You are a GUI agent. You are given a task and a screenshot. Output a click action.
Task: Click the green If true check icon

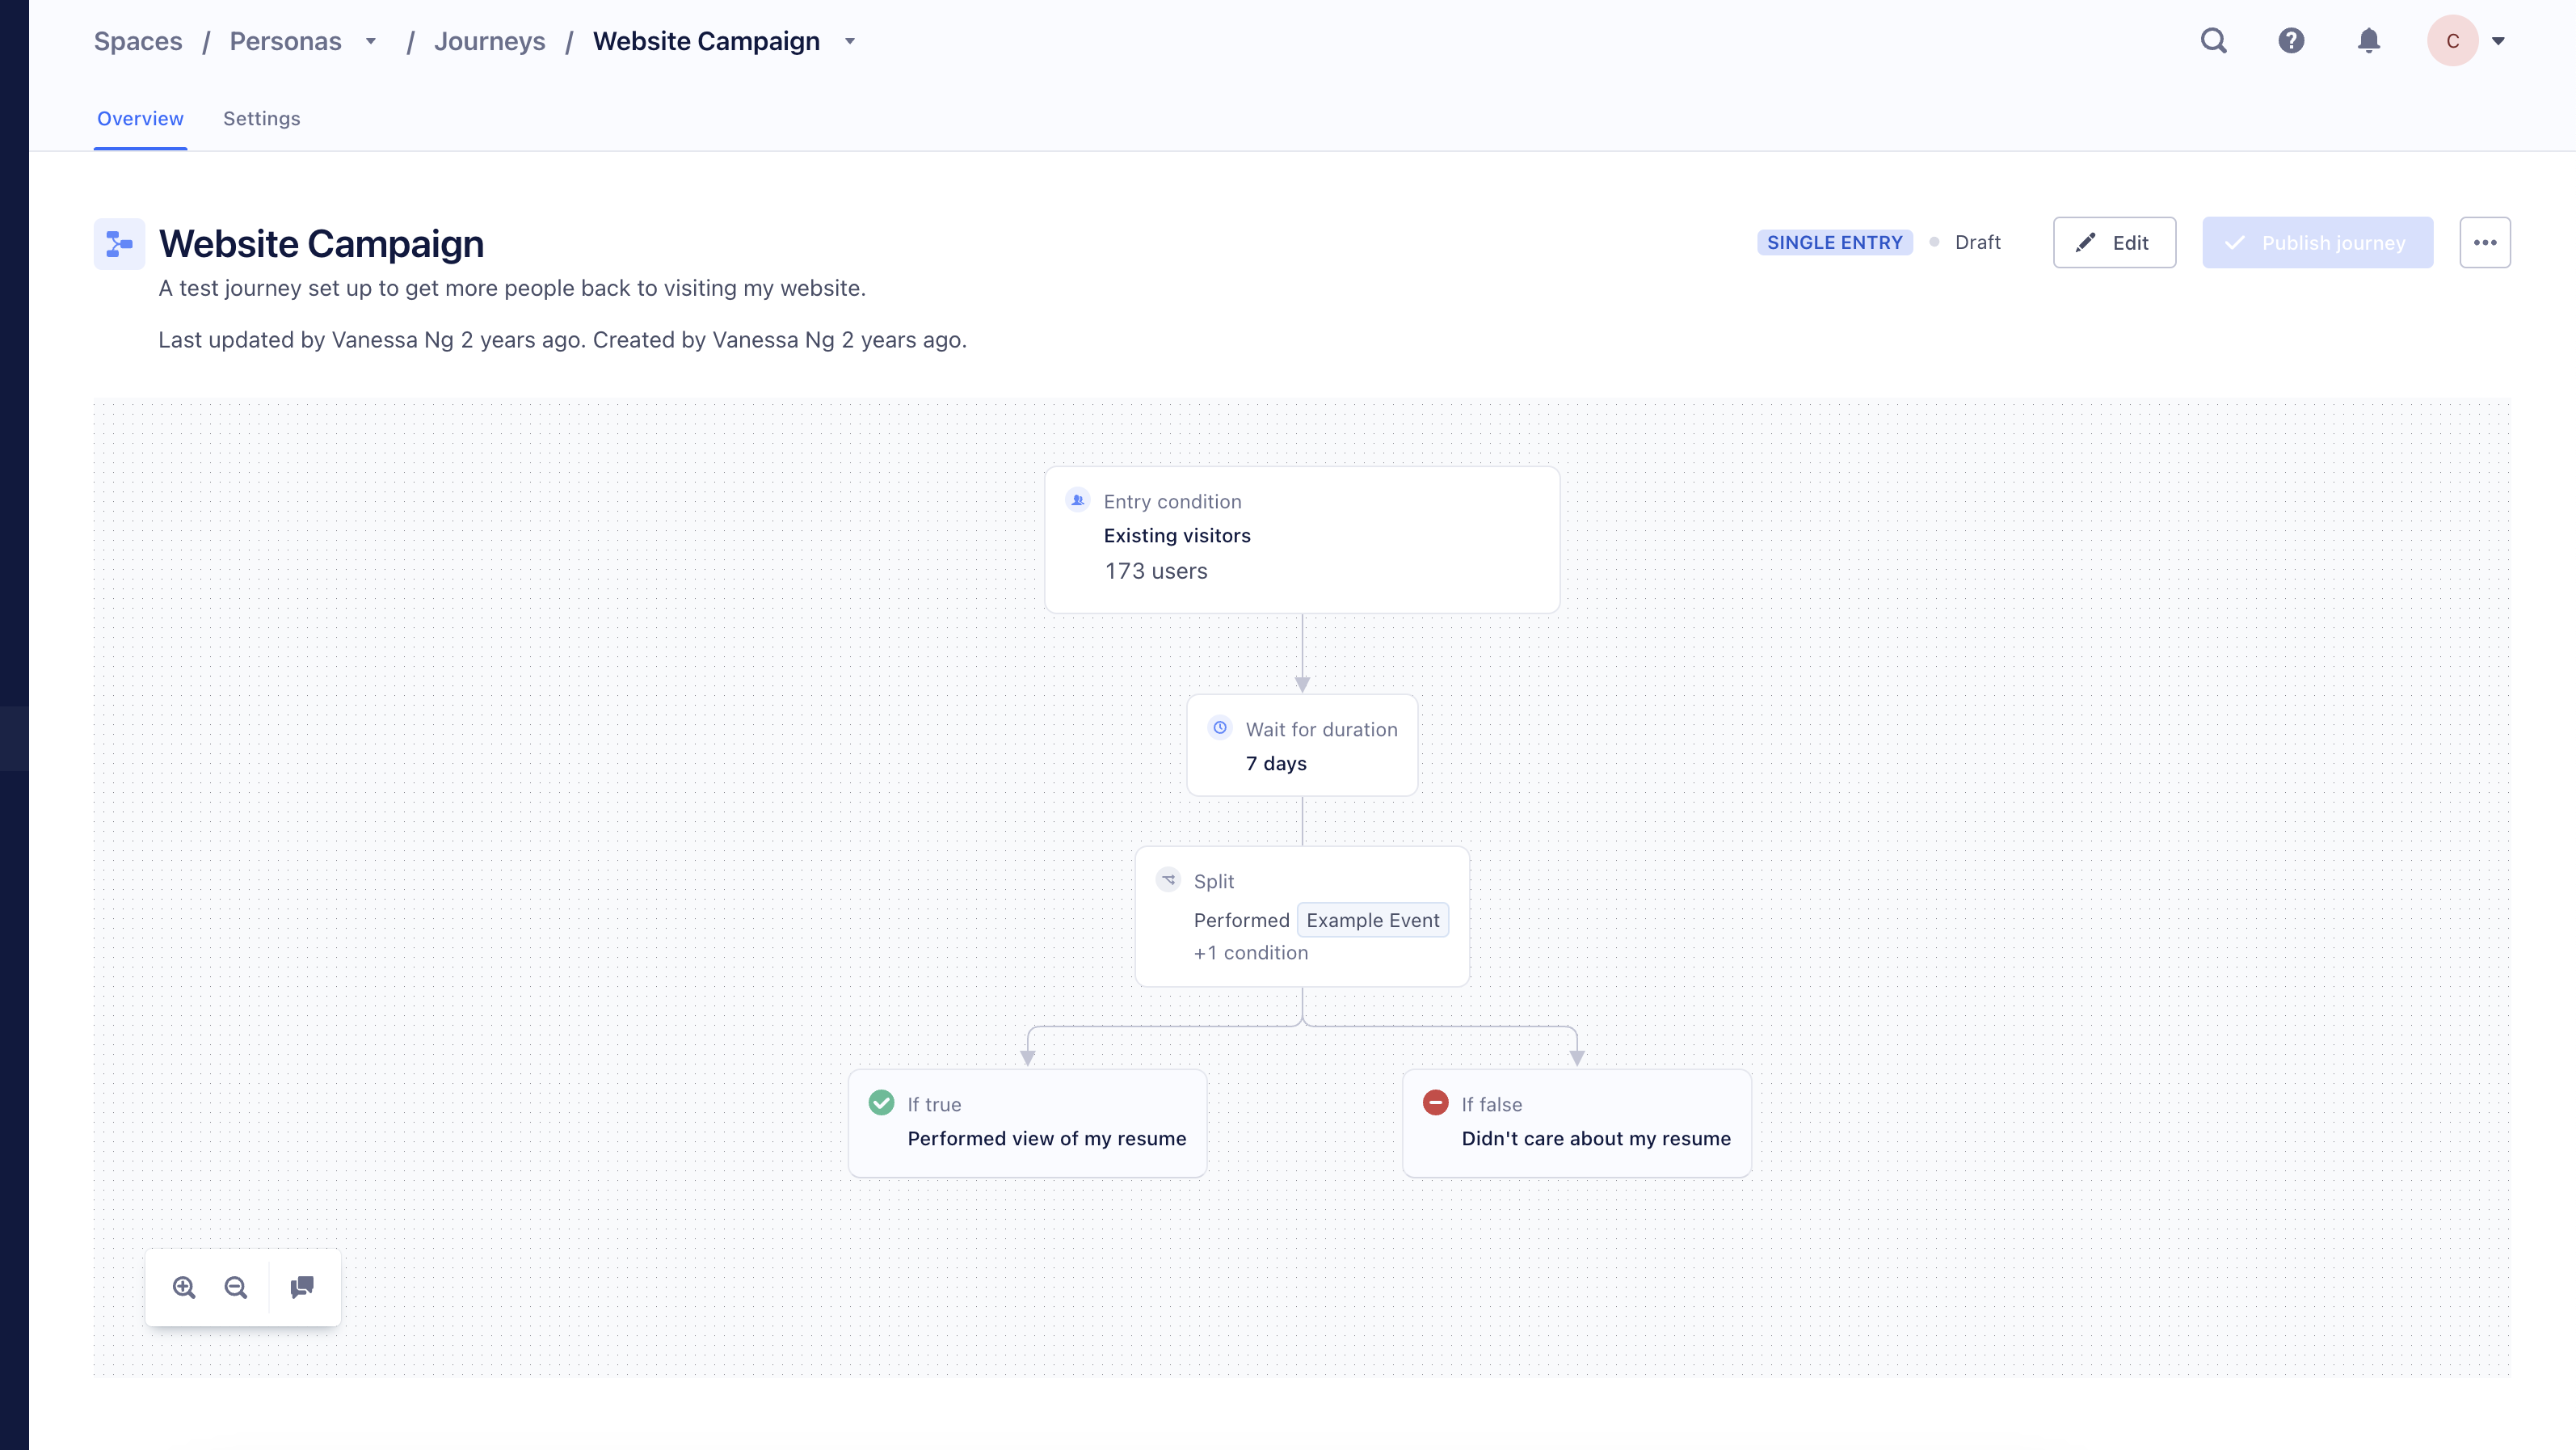pos(881,1102)
